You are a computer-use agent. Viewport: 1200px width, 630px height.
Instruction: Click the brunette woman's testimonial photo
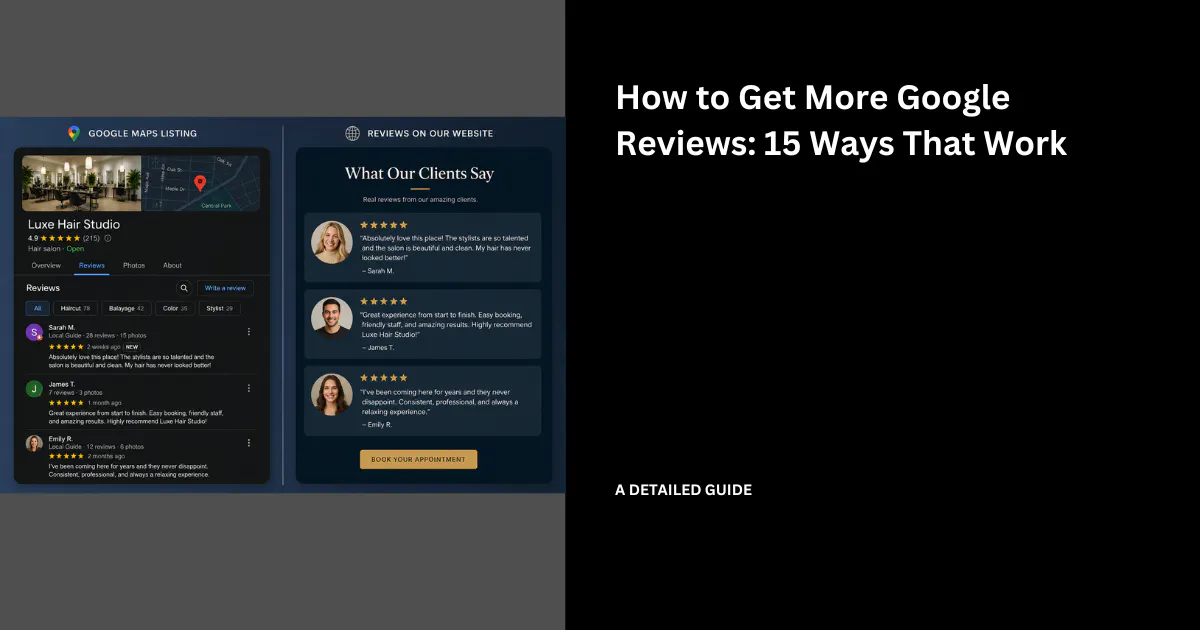[332, 395]
